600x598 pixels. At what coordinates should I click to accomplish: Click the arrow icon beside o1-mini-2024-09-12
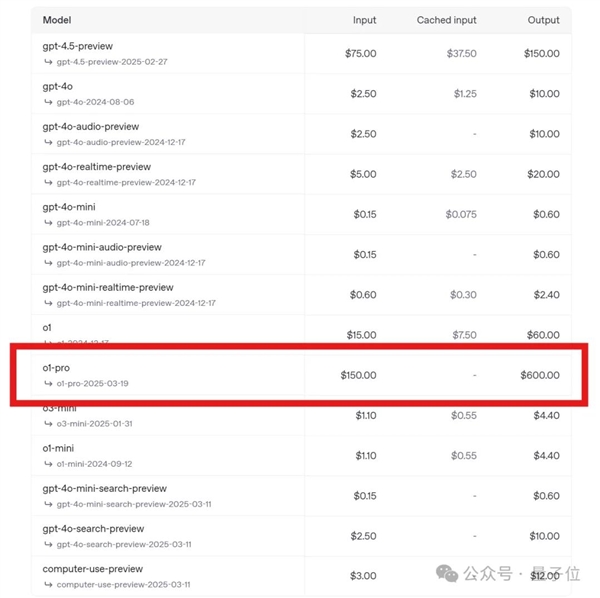pos(48,464)
